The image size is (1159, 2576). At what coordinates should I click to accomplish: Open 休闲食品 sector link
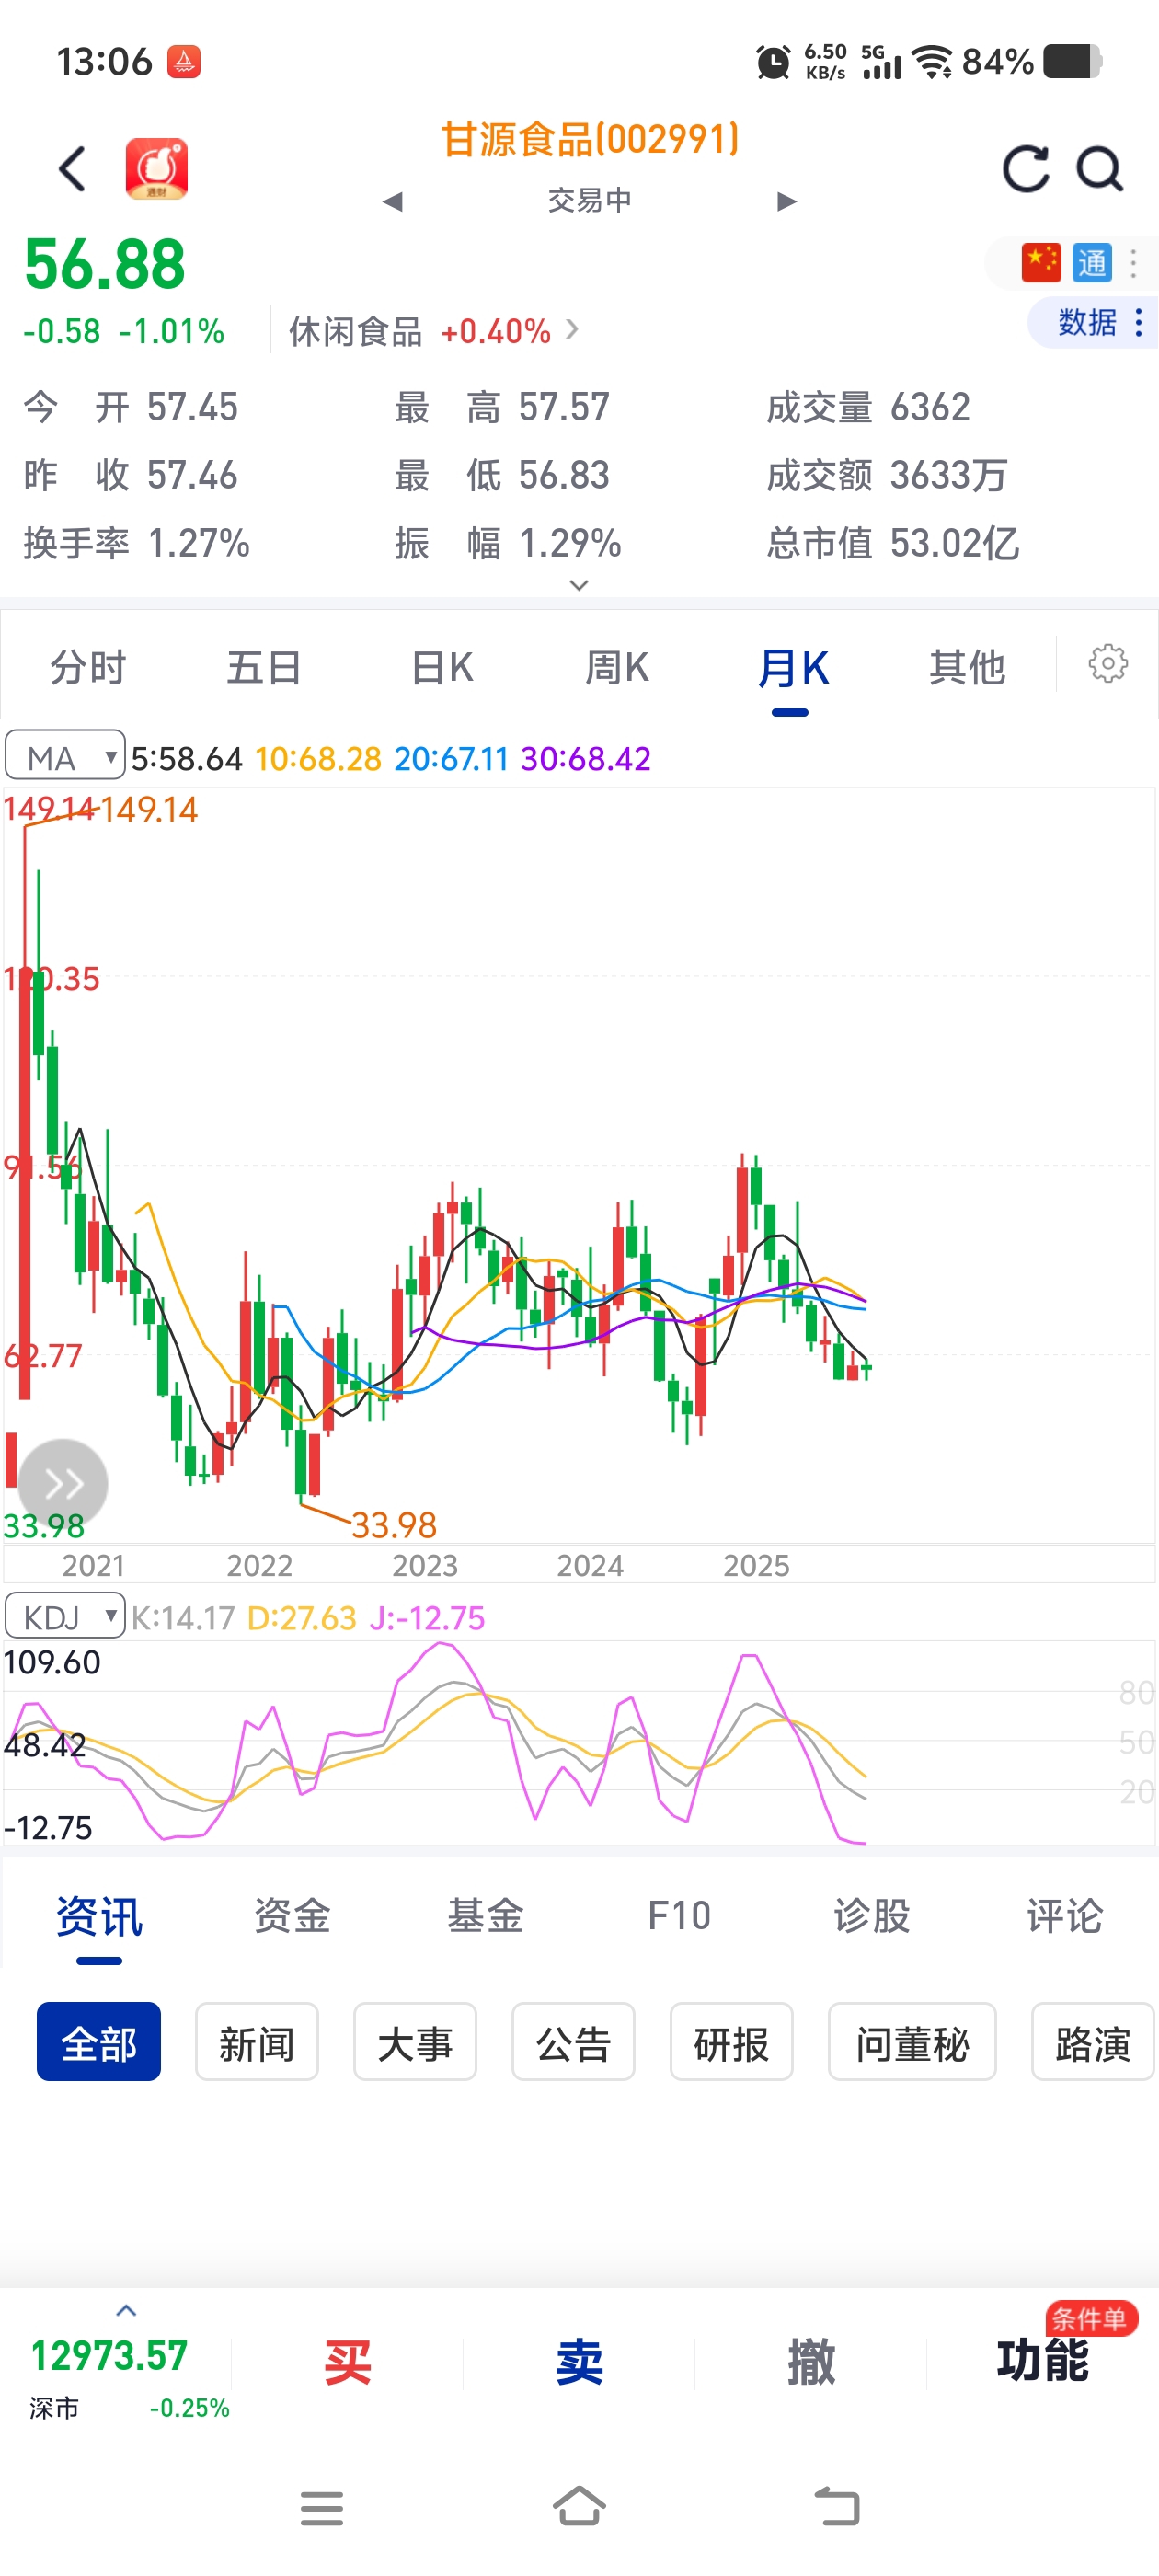[433, 331]
